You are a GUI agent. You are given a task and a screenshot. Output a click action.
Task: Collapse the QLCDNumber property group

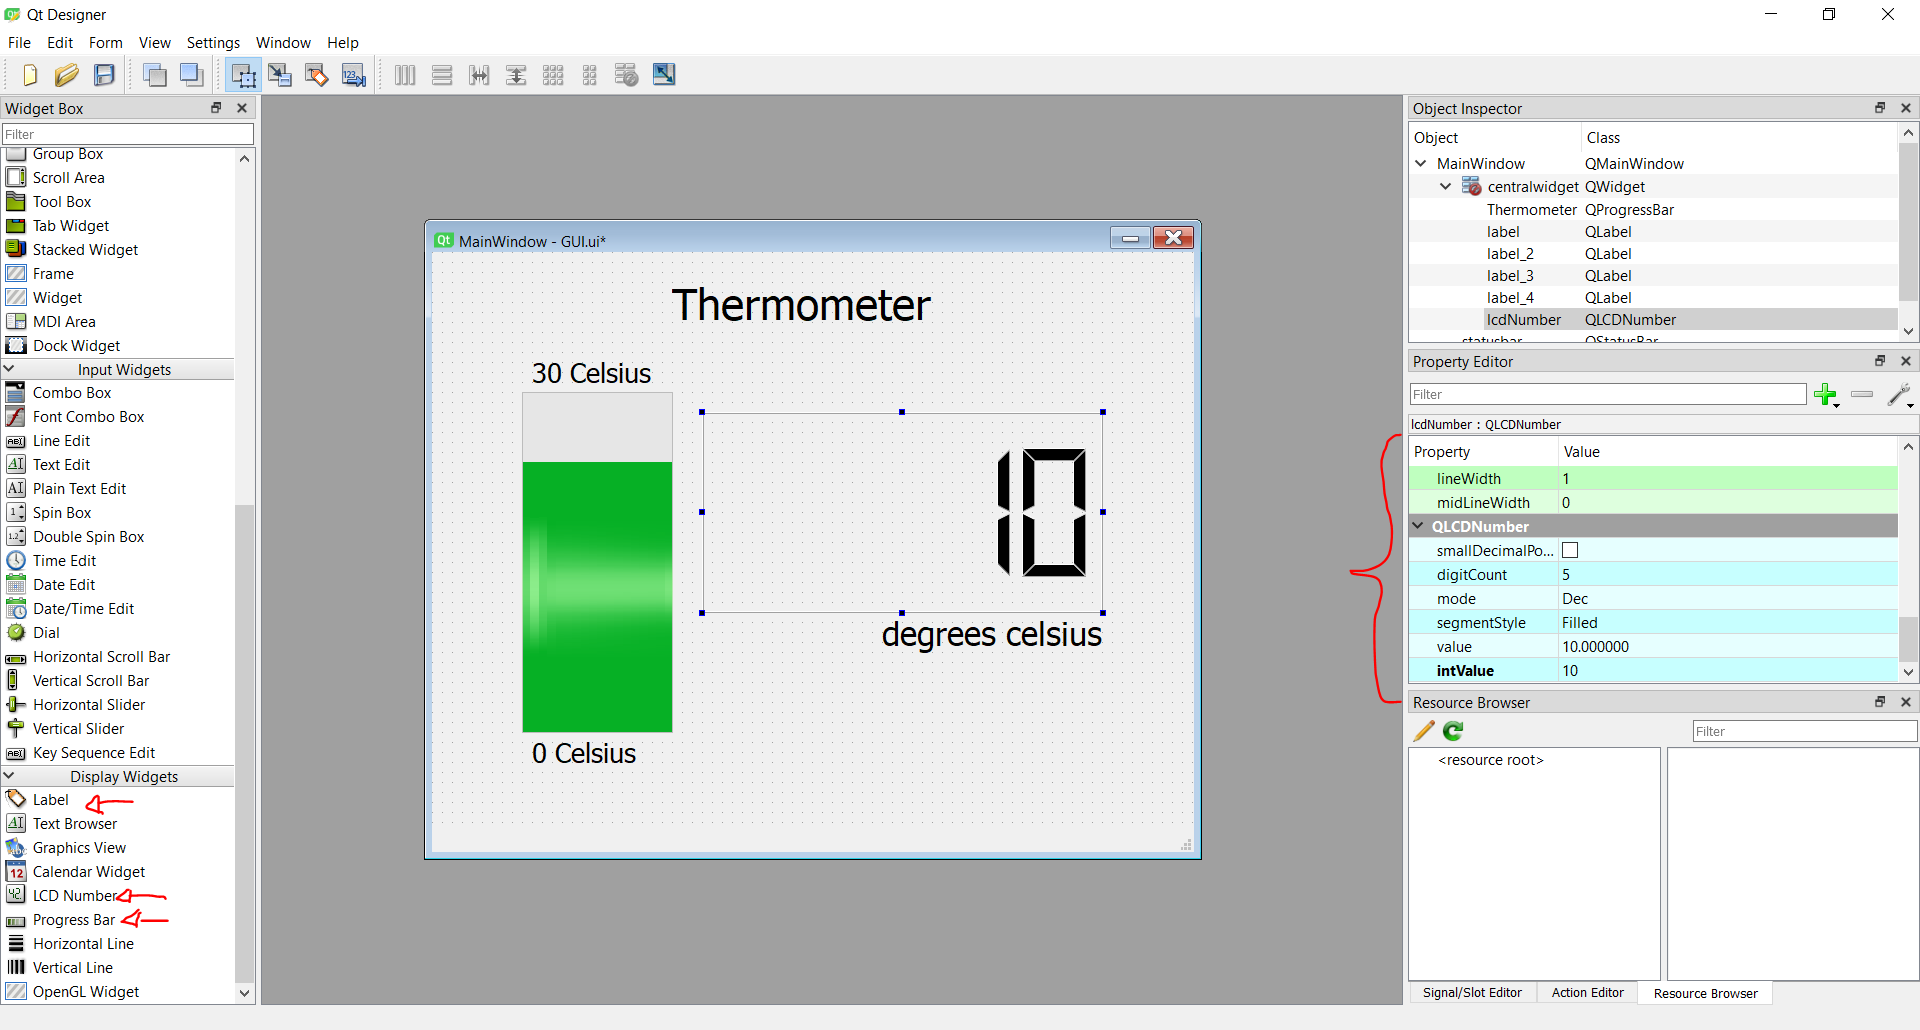(1419, 526)
